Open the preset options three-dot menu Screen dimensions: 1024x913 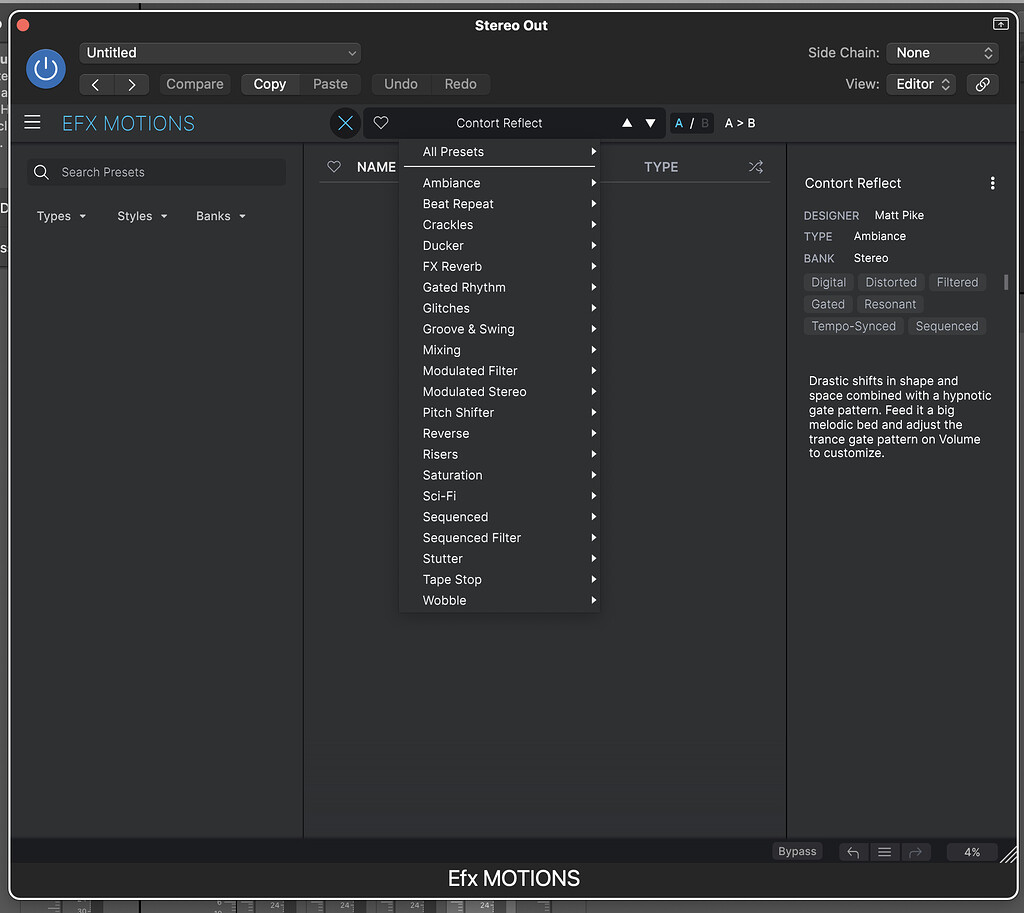[x=993, y=183]
